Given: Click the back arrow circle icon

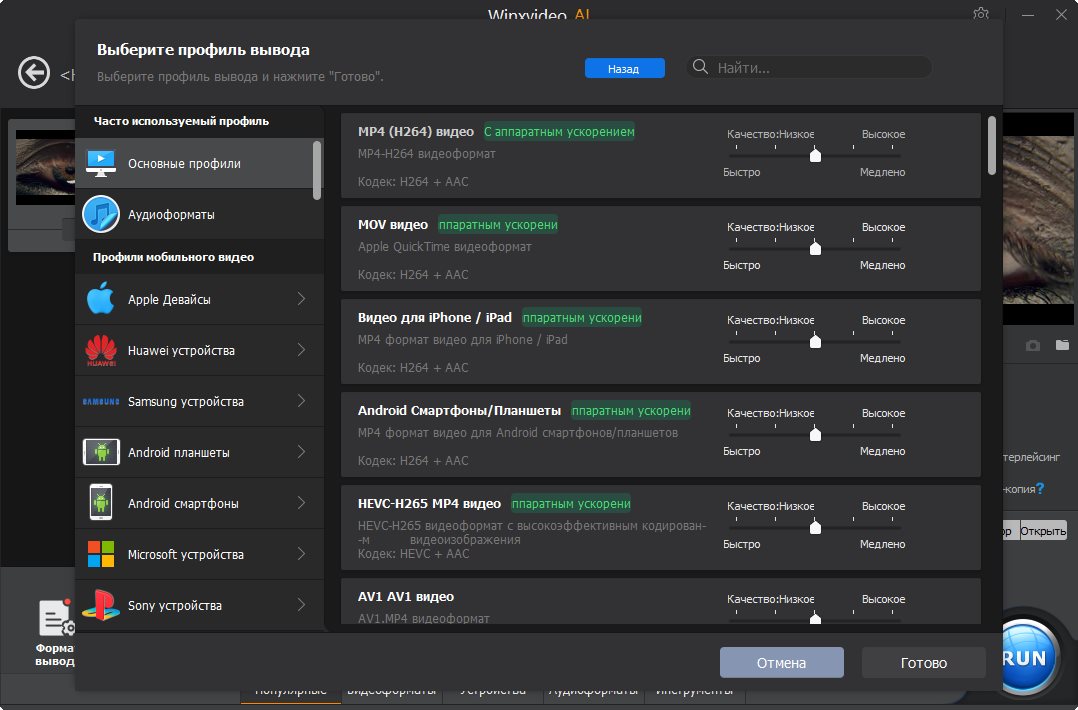Looking at the screenshot, I should (x=34, y=73).
